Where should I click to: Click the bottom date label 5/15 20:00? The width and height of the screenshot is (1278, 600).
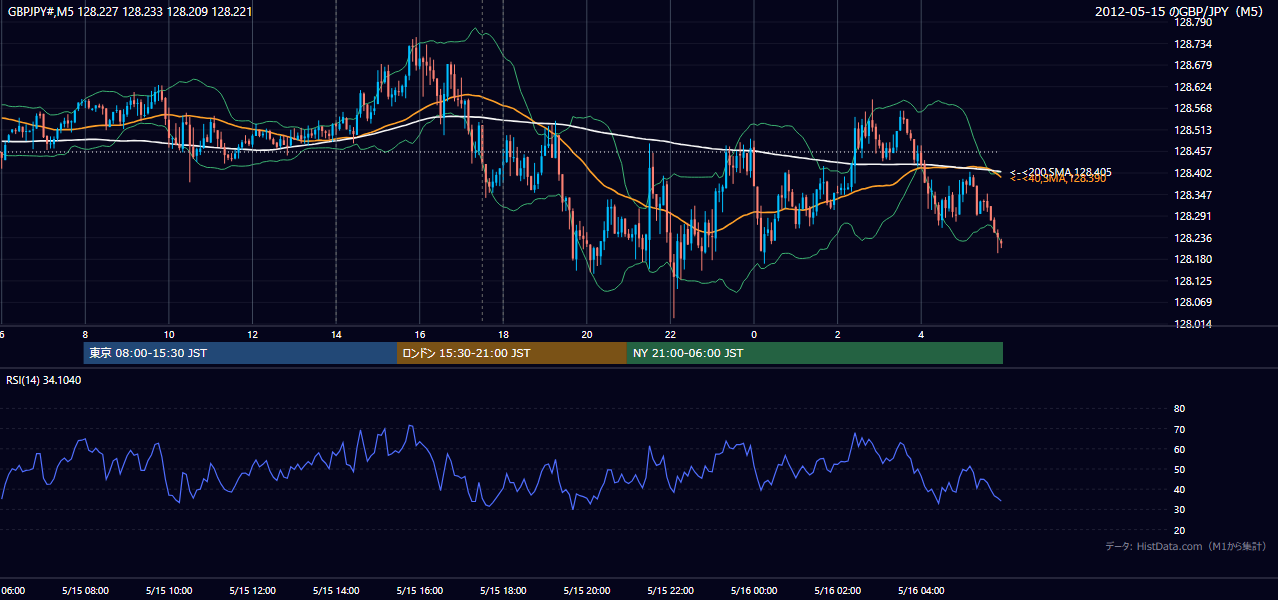pyautogui.click(x=586, y=591)
